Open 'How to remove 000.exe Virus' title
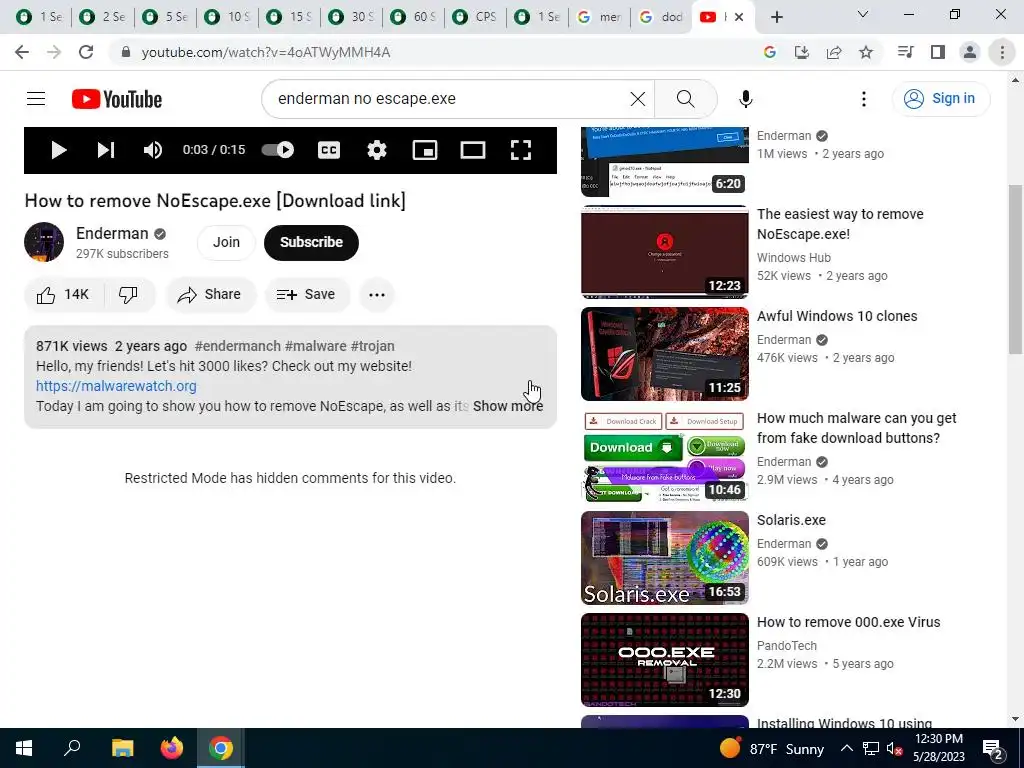The image size is (1024, 768). tap(848, 622)
